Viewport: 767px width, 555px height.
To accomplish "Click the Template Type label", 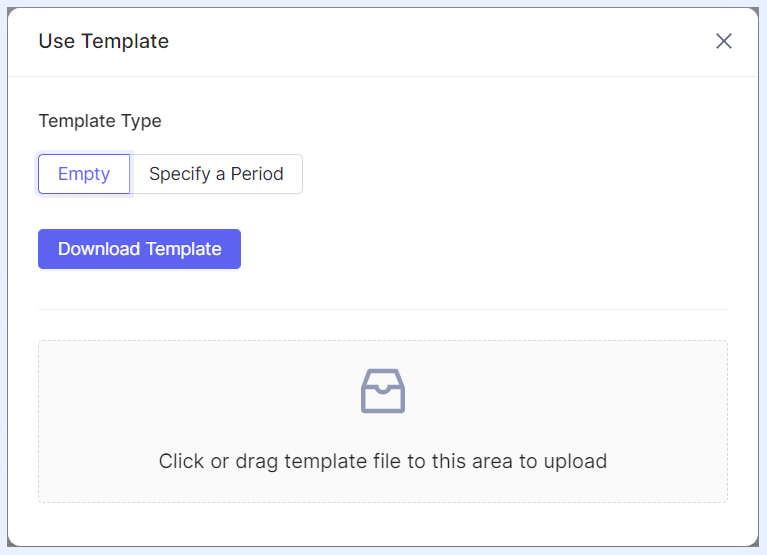I will [100, 121].
